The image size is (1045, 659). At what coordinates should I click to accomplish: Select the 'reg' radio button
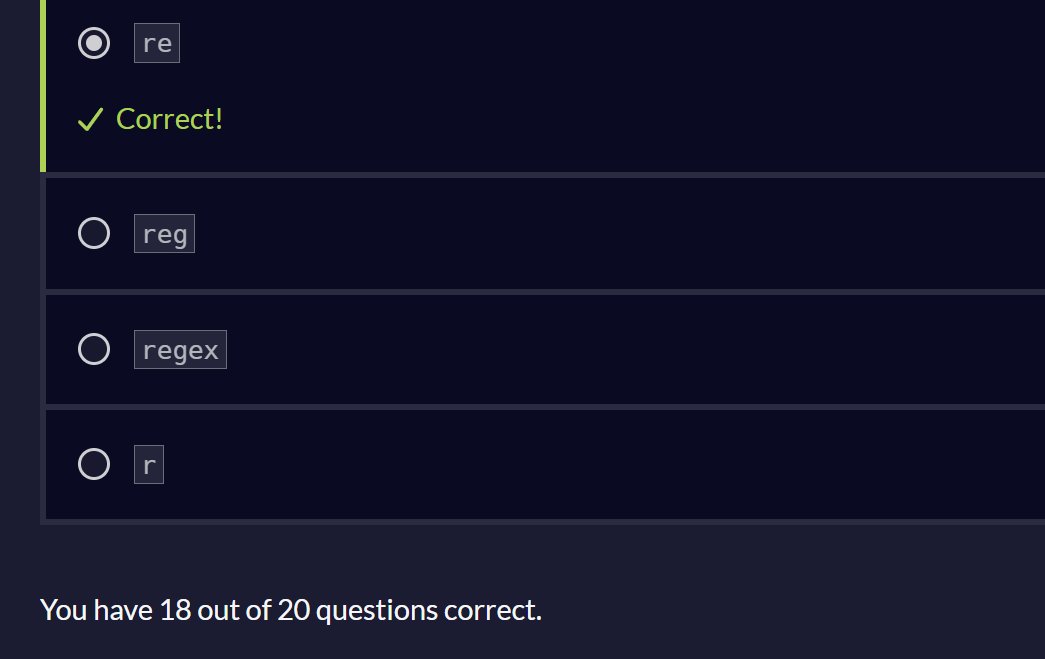click(x=94, y=234)
